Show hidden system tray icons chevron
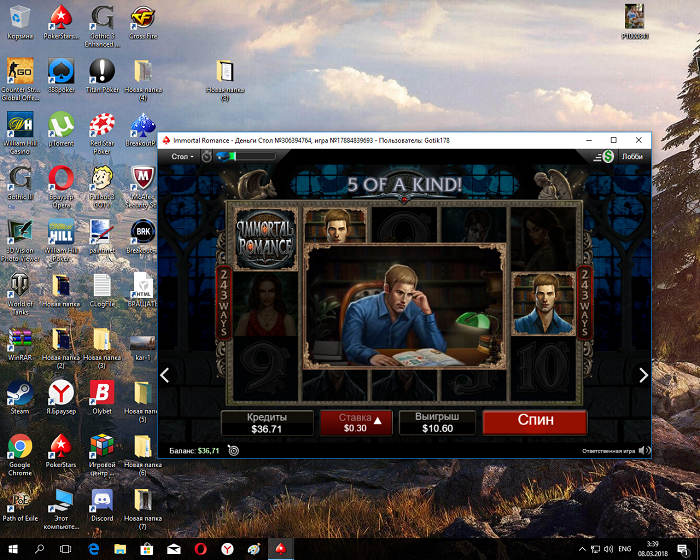 (582, 549)
